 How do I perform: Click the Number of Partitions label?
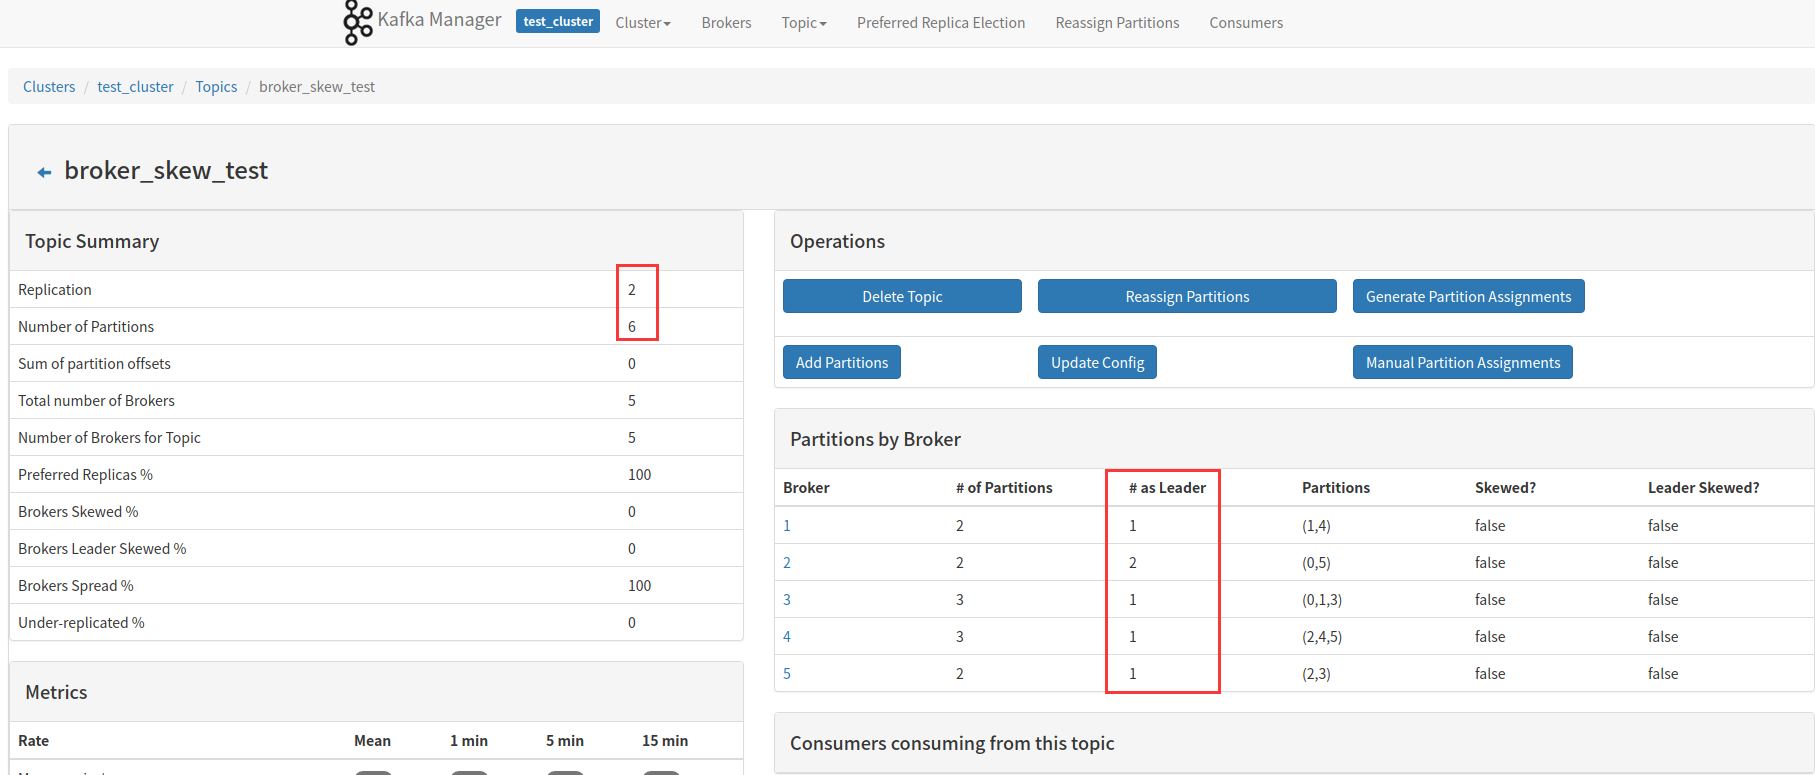[86, 327]
